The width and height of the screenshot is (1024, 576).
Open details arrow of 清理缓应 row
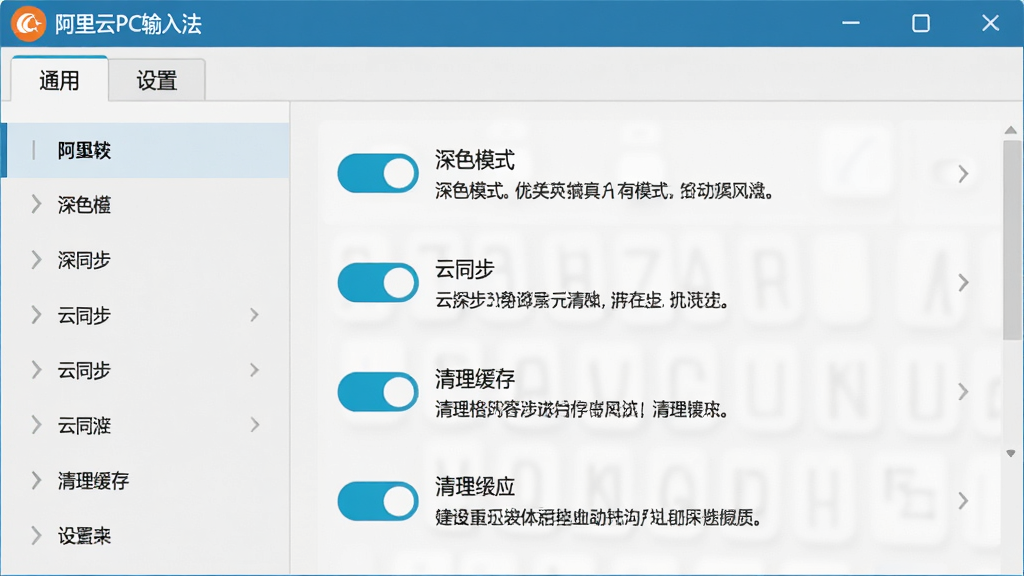963,501
